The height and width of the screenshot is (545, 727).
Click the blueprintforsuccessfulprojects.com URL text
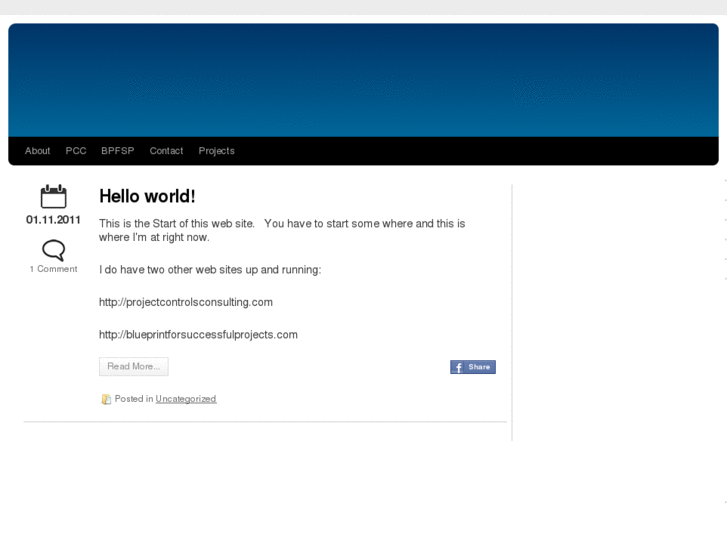point(198,335)
